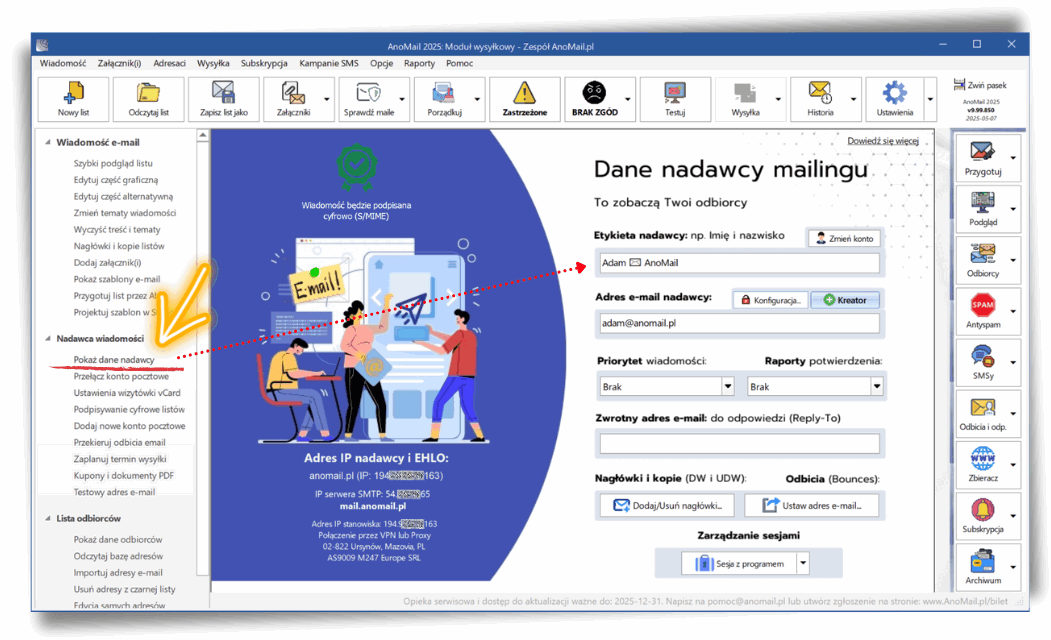The width and height of the screenshot is (1051, 640).
Task: Open the Antyspam SPAM icon
Action: point(983,312)
